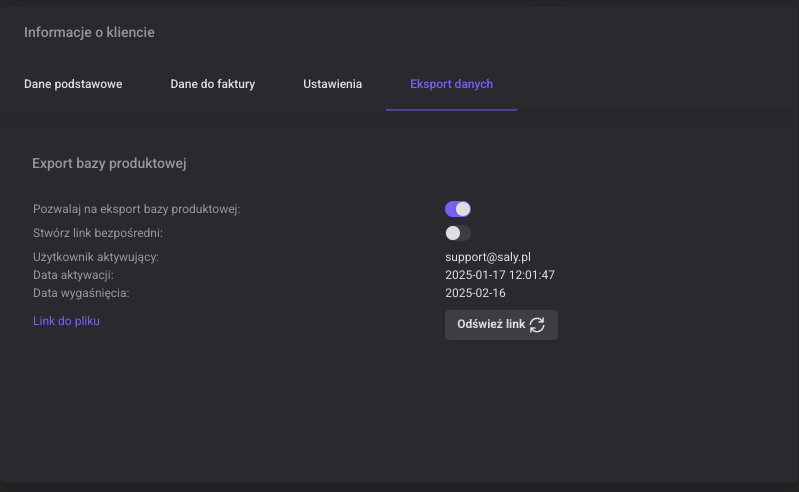Open the Link do pliku hyperlink
The image size is (799, 492).
click(66, 321)
